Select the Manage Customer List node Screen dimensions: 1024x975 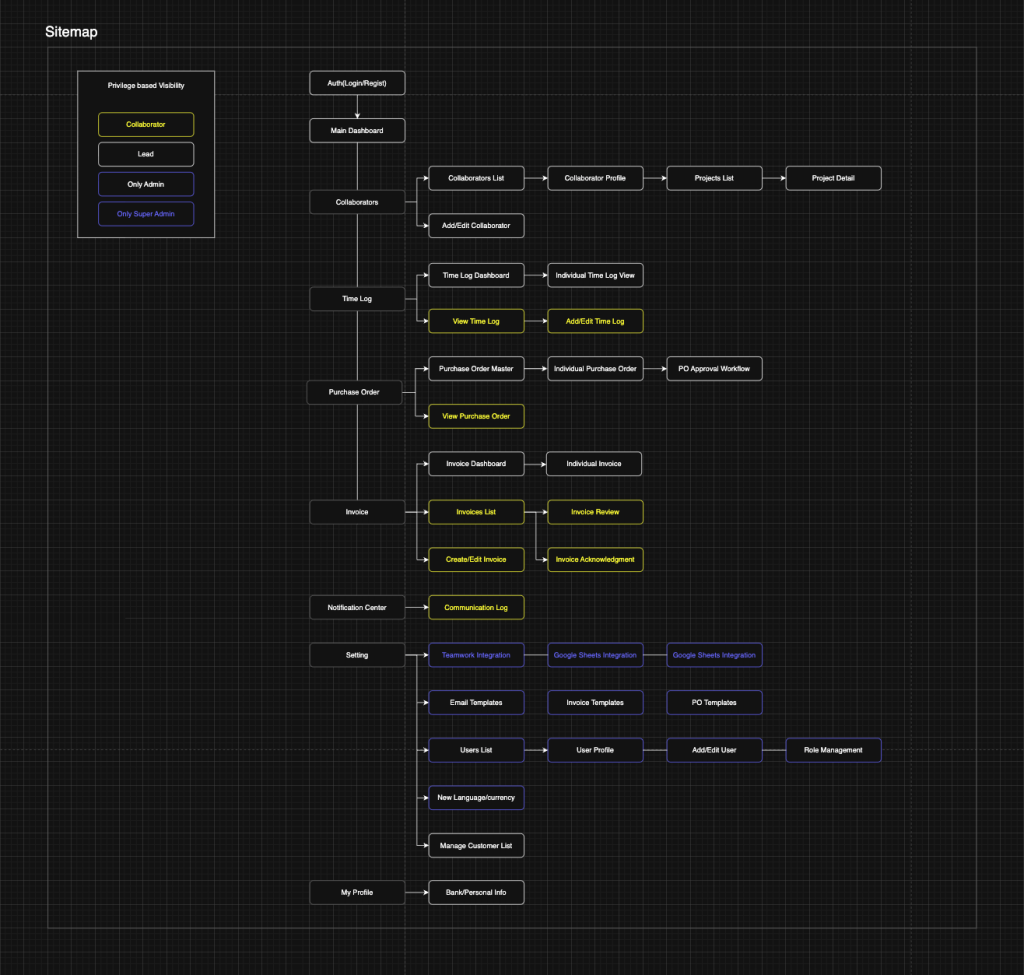click(x=476, y=846)
